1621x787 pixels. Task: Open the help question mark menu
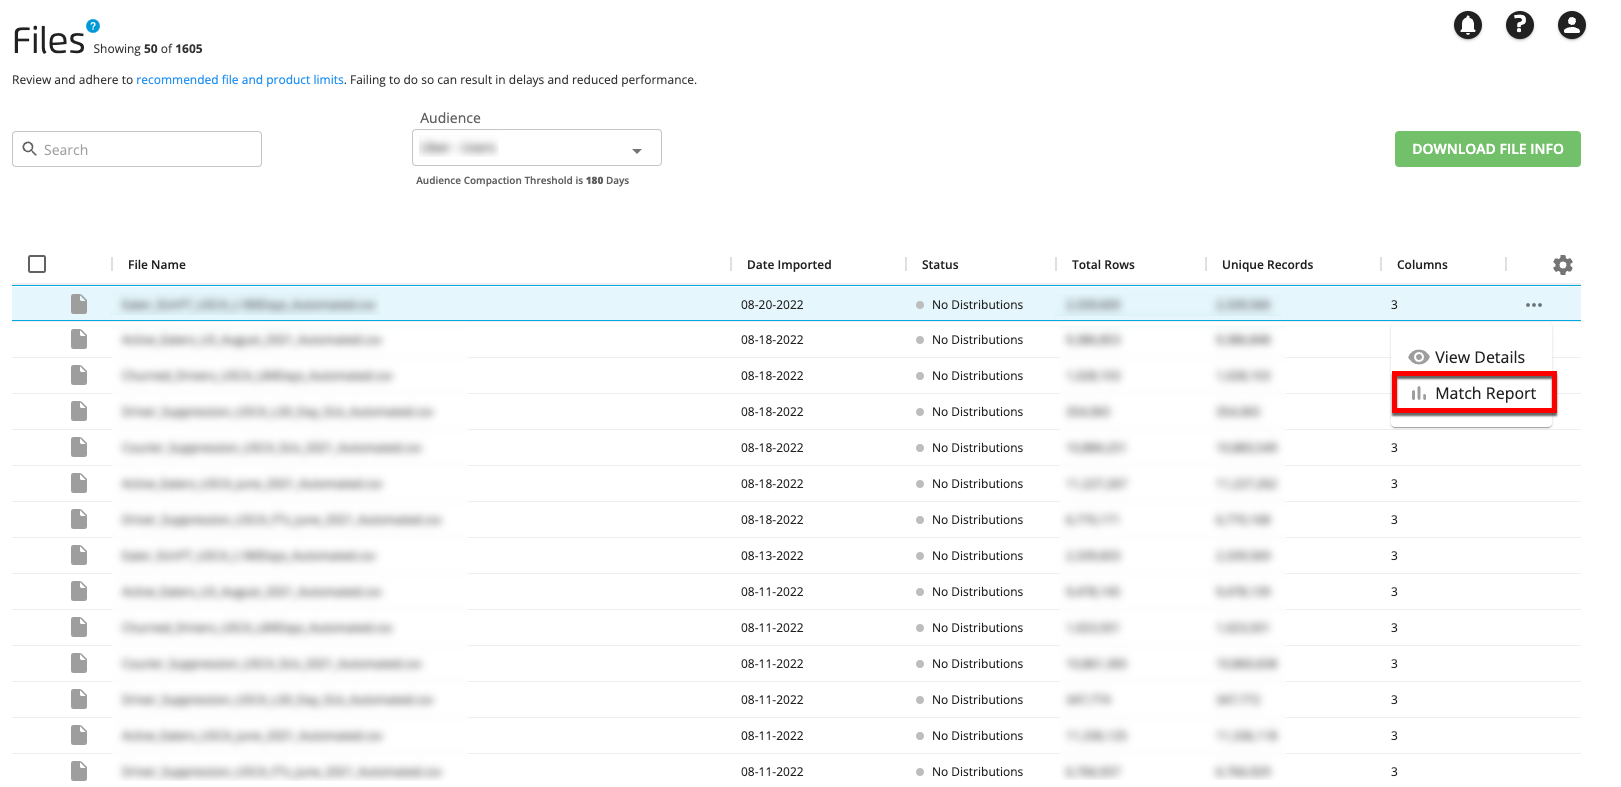pos(1519,25)
